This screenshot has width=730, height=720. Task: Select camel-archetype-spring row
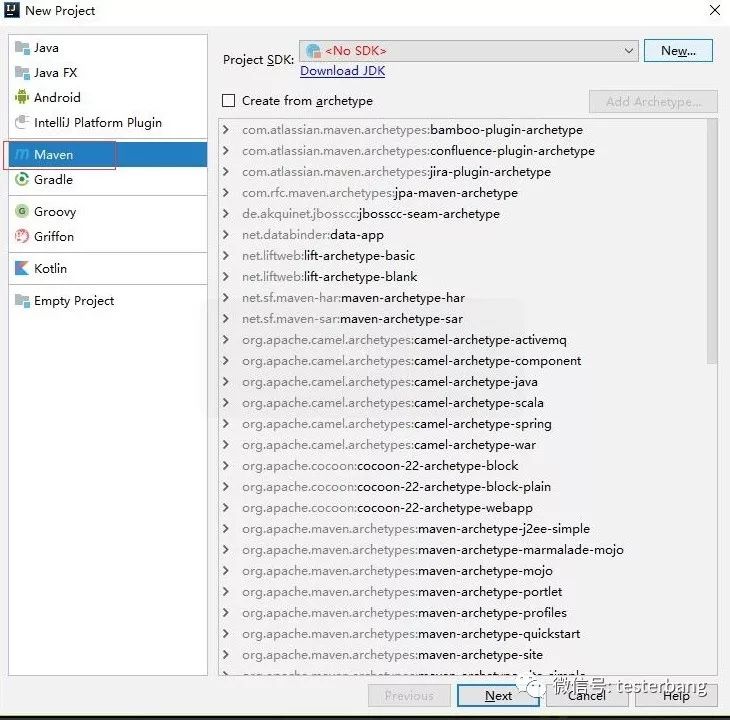pos(463,424)
